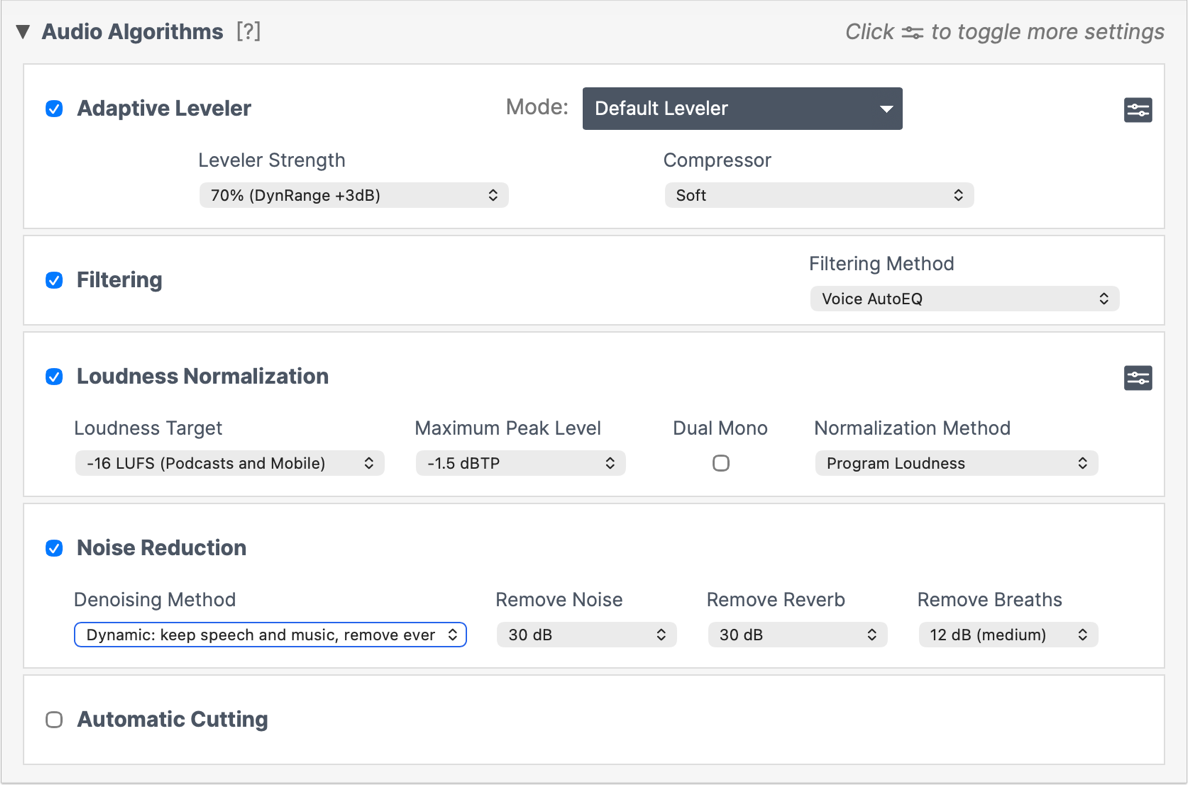Open the Denoising Method dropdown
This screenshot has height=790, width=1198.
[x=270, y=635]
